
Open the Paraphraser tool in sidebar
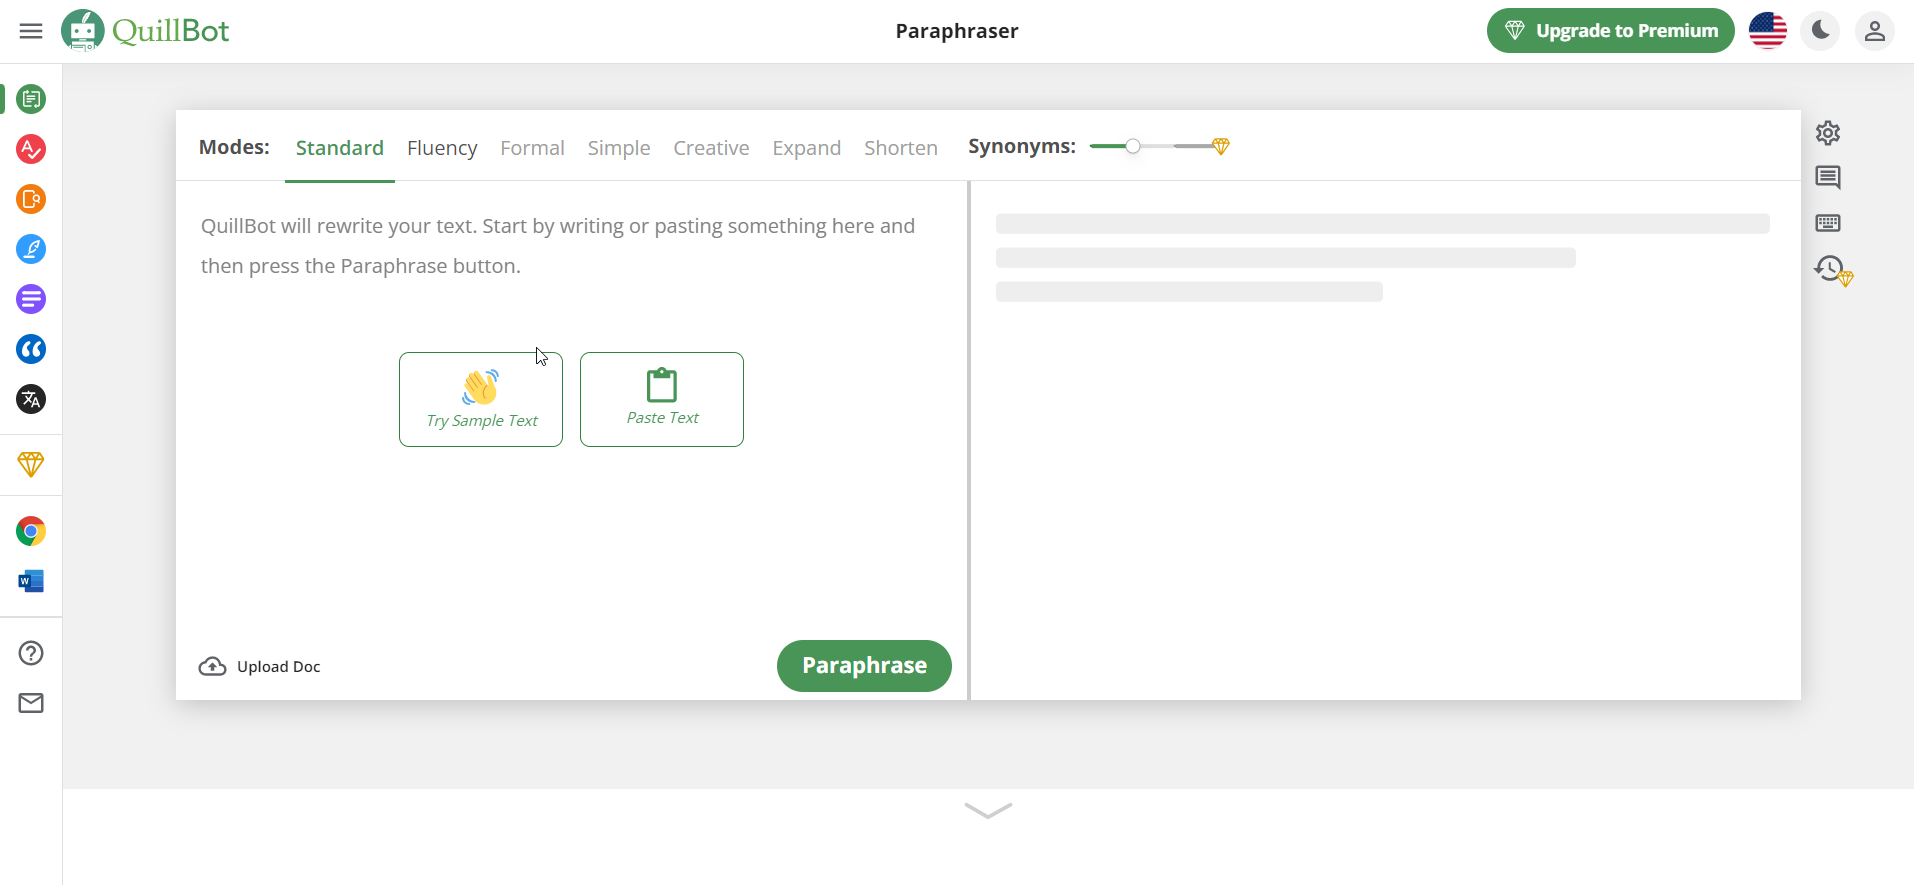point(31,99)
